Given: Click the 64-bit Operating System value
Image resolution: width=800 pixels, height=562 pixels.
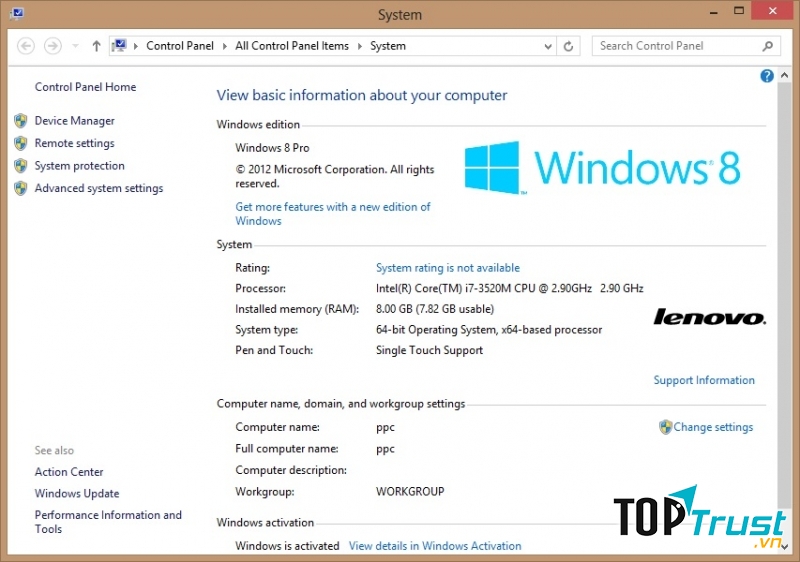Looking at the screenshot, I should pyautogui.click(x=489, y=329).
